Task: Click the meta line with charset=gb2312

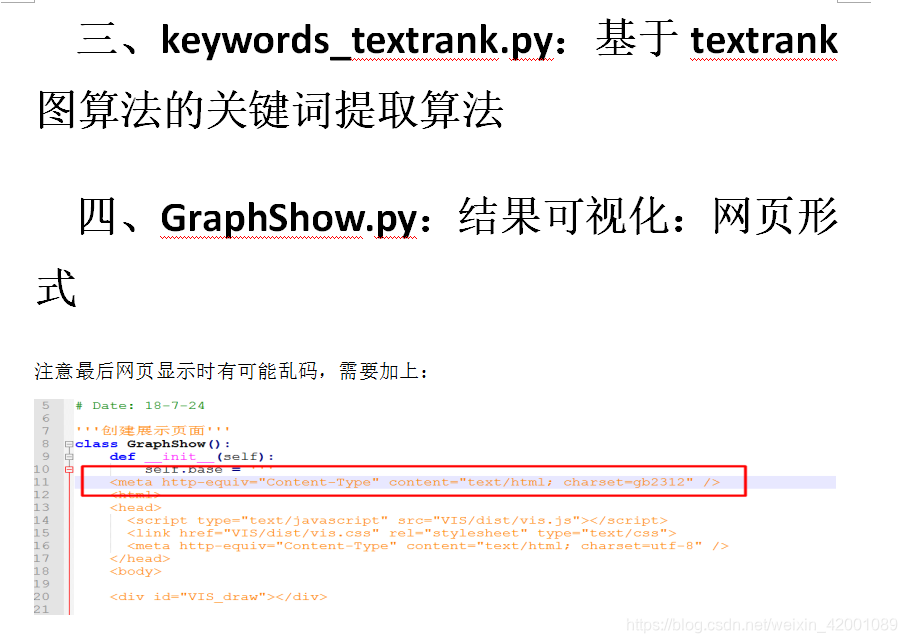Action: click(x=415, y=482)
